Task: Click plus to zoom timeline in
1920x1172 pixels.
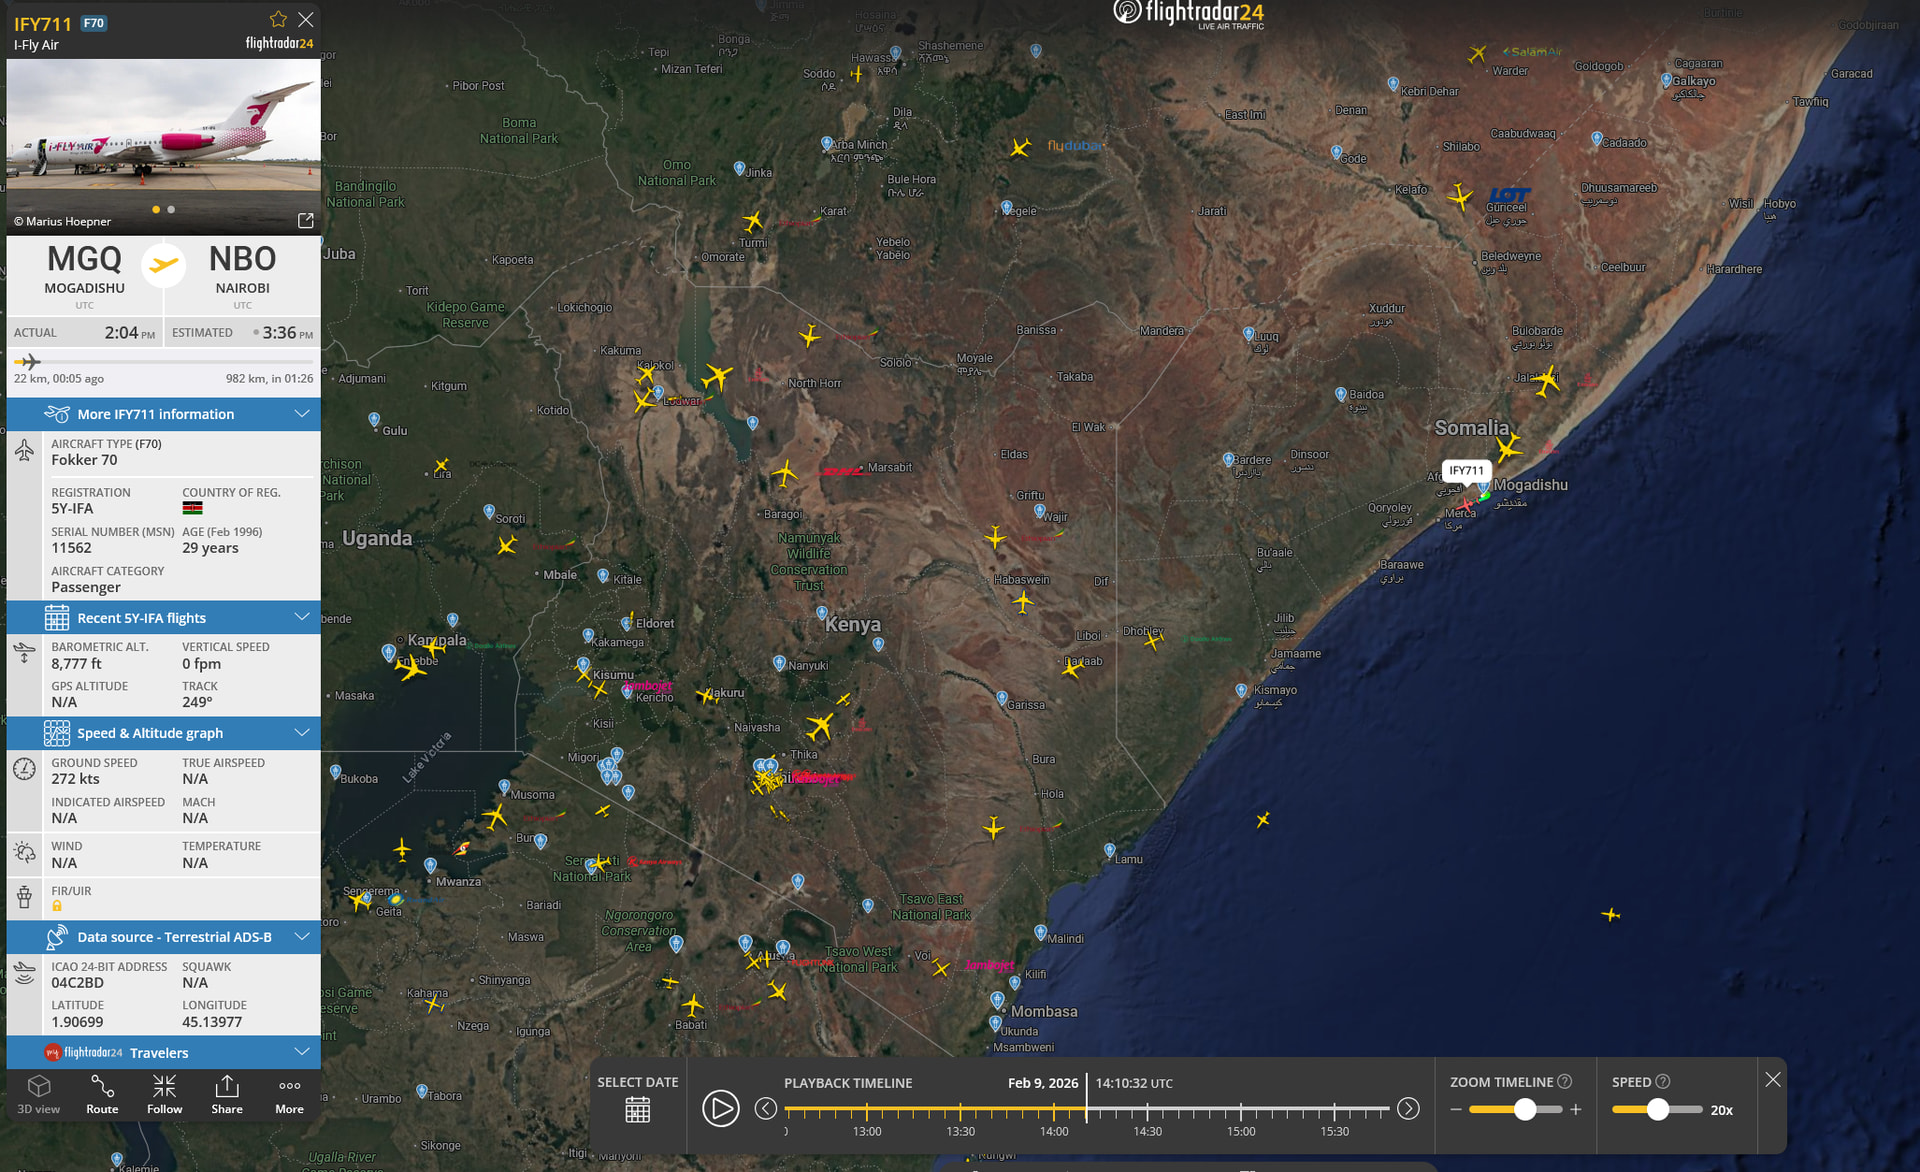Action: pos(1576,1109)
